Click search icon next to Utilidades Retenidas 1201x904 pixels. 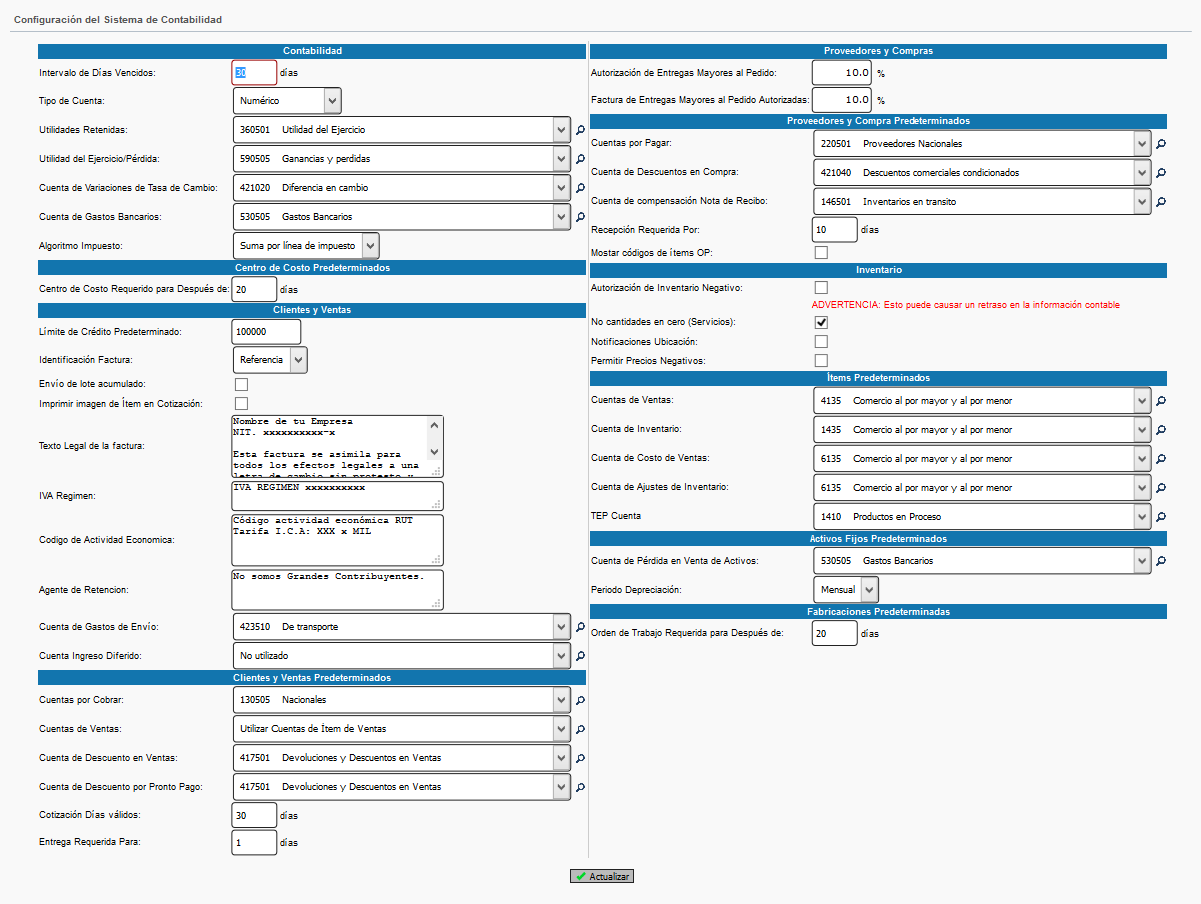(580, 130)
